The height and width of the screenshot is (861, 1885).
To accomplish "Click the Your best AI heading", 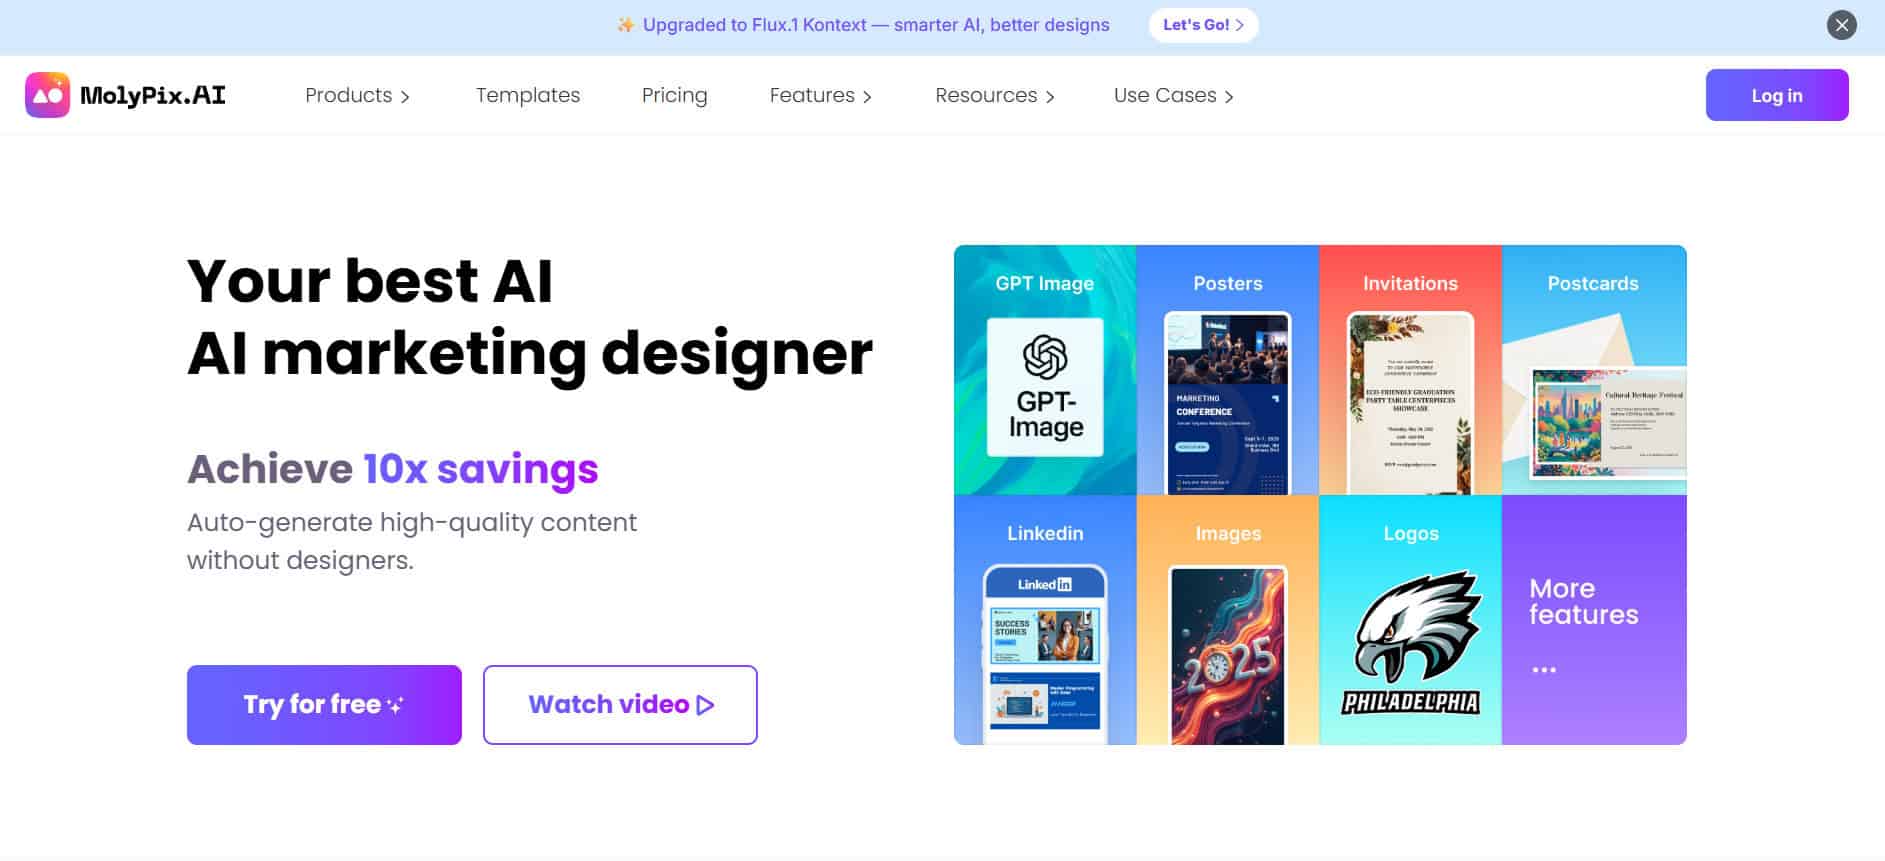I will tap(370, 280).
